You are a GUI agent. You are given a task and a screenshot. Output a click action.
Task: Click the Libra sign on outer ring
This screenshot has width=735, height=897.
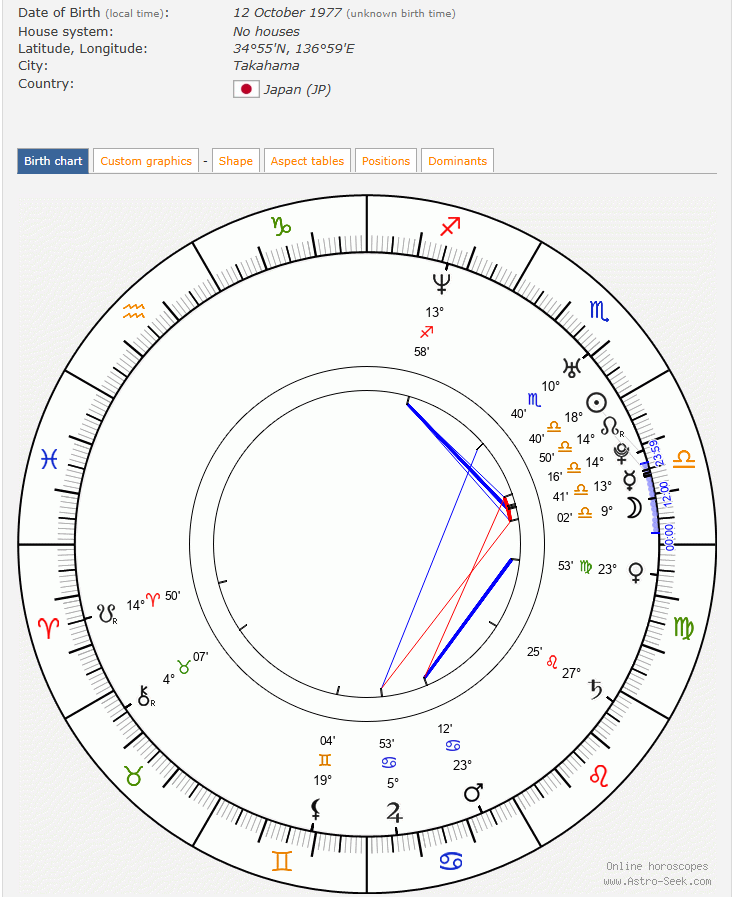coord(684,459)
